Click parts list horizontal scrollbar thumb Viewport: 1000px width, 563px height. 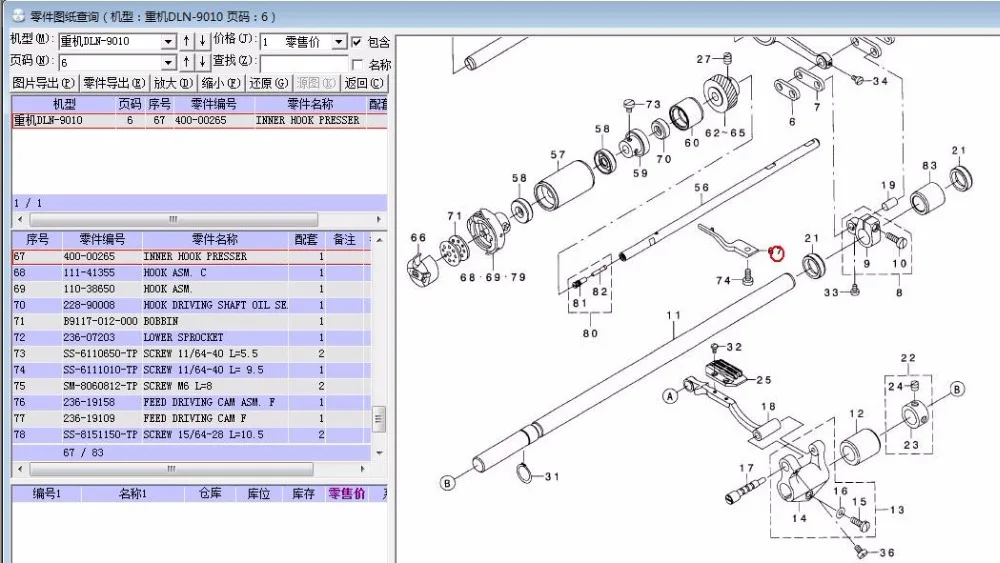[x=171, y=469]
